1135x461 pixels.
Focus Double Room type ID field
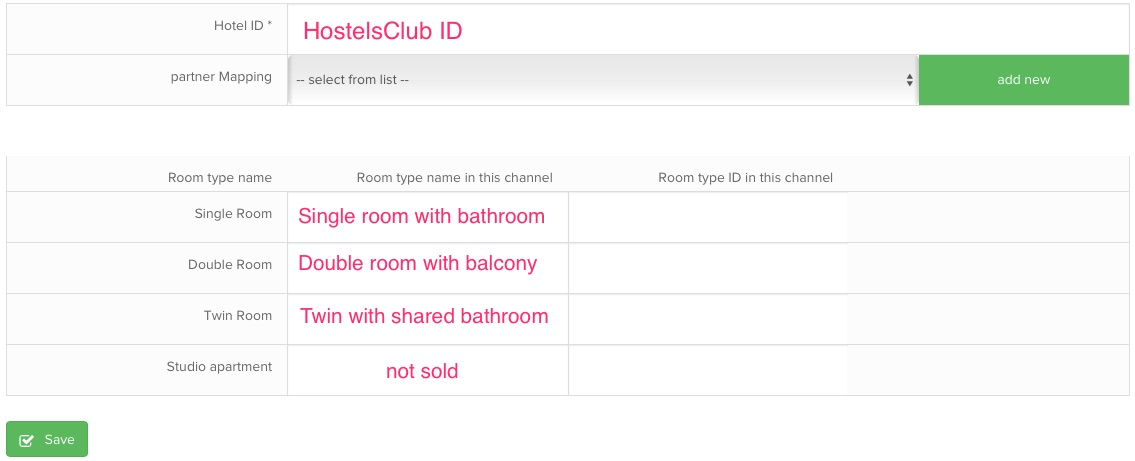707,268
